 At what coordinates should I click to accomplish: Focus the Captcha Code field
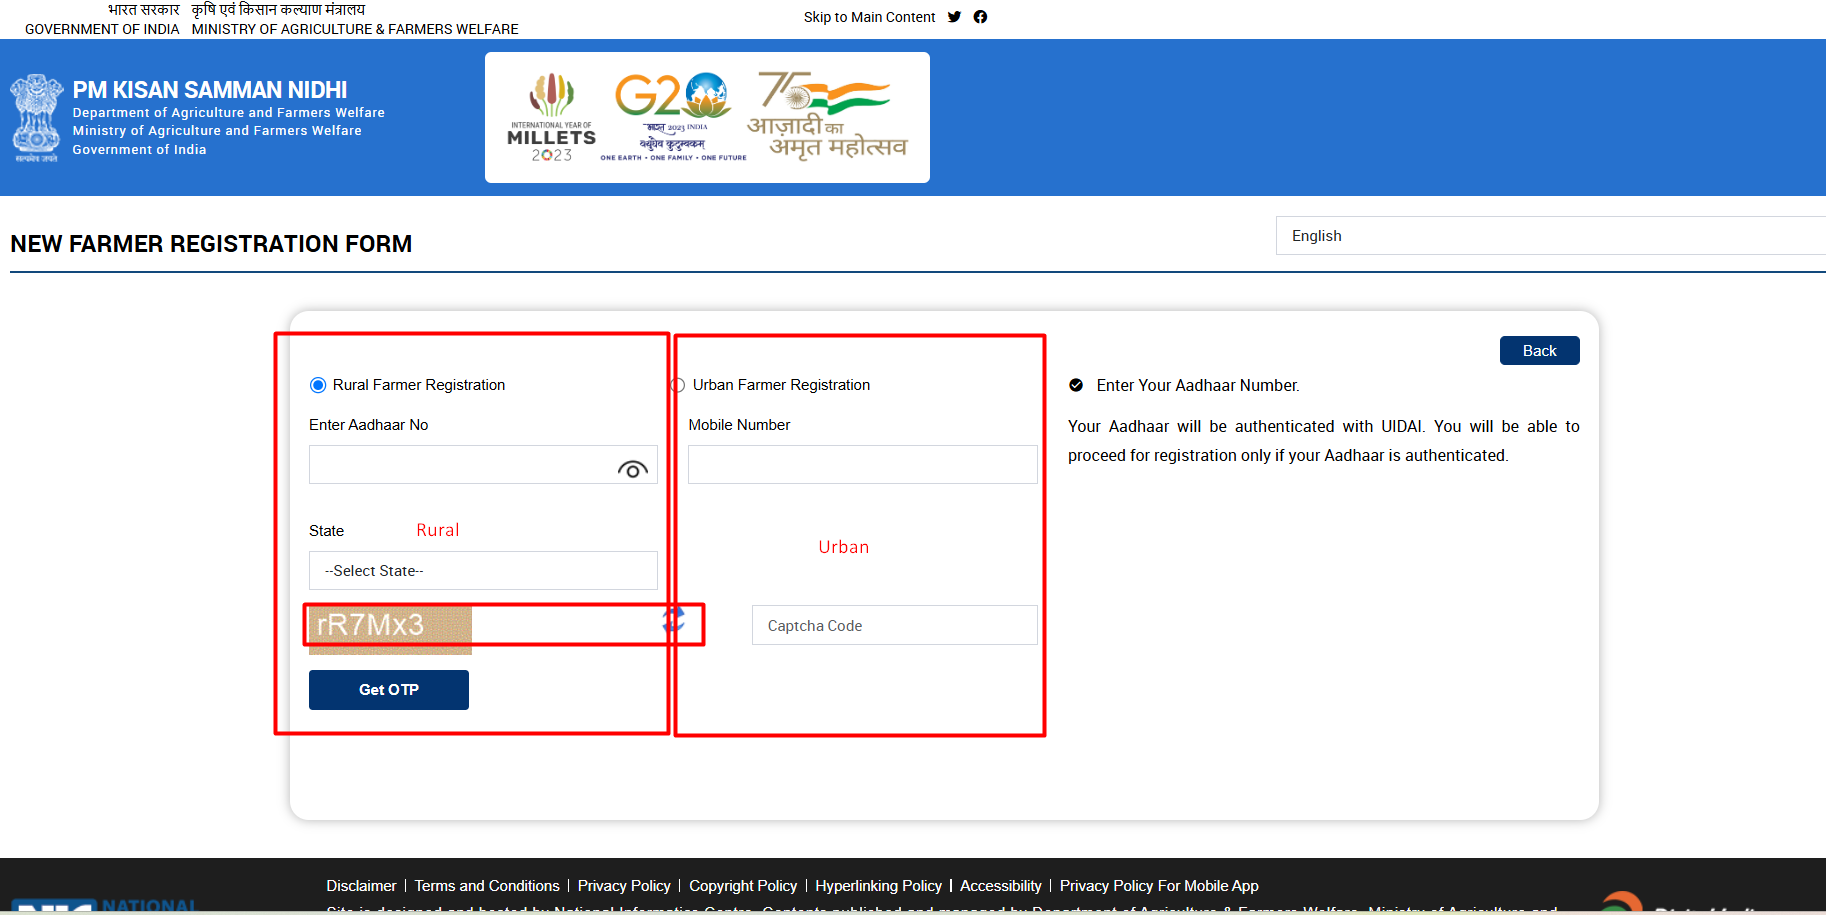click(x=895, y=625)
